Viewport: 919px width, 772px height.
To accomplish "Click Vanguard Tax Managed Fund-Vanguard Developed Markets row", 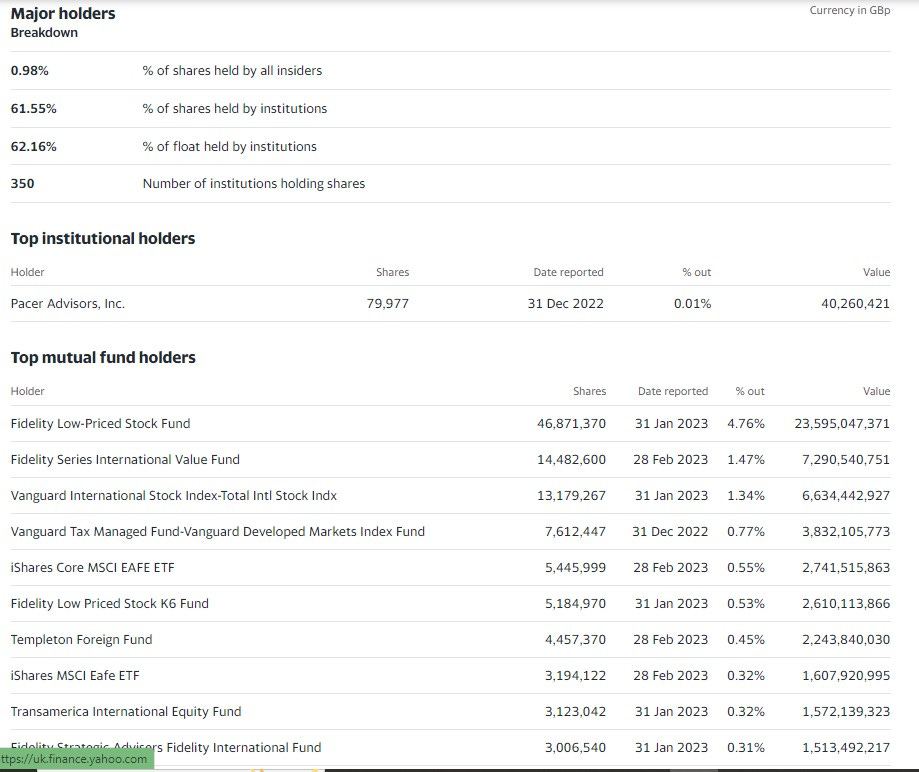I will click(x=451, y=532).
